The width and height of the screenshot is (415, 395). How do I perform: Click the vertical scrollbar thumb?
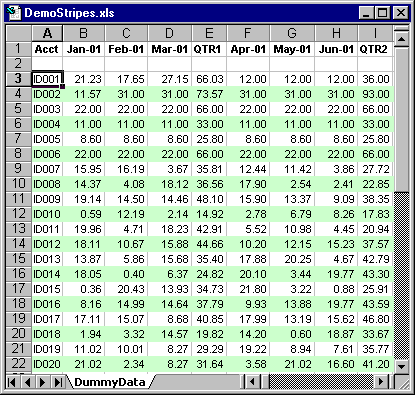pyautogui.click(x=401, y=120)
